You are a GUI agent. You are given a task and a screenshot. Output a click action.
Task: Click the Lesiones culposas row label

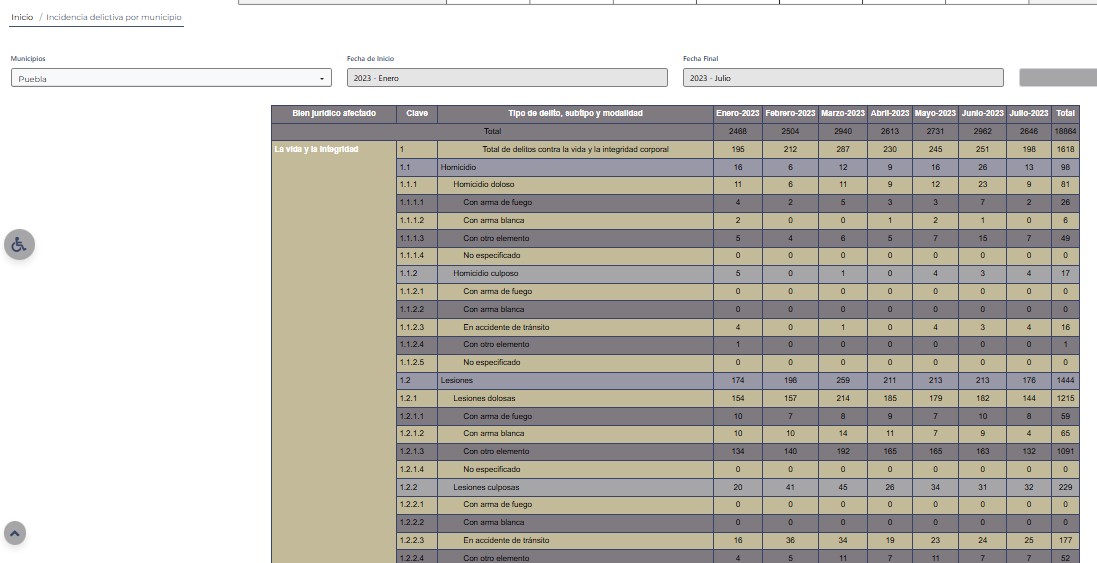[x=485, y=487]
